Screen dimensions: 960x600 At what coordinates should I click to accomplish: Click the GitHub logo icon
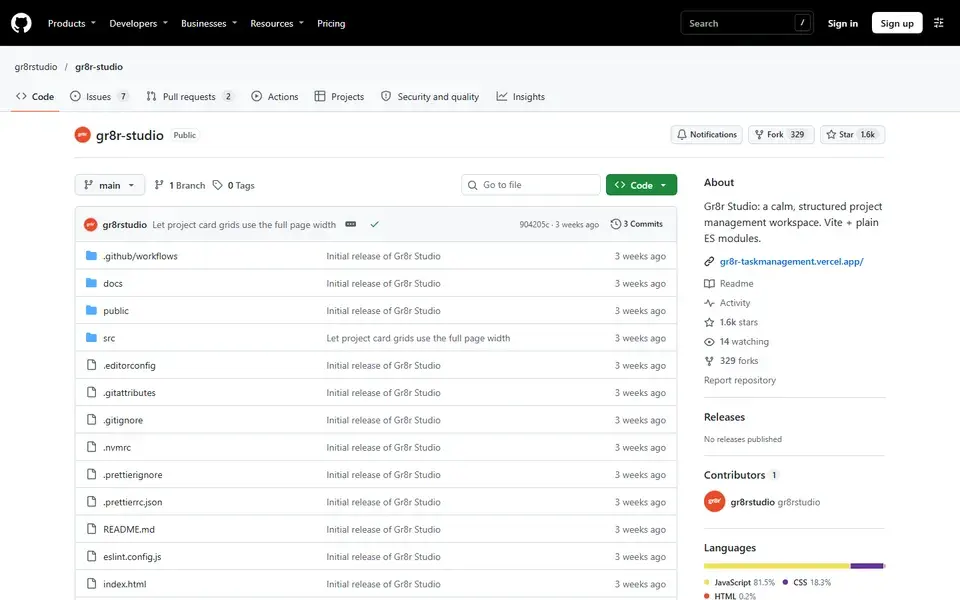[x=21, y=23]
